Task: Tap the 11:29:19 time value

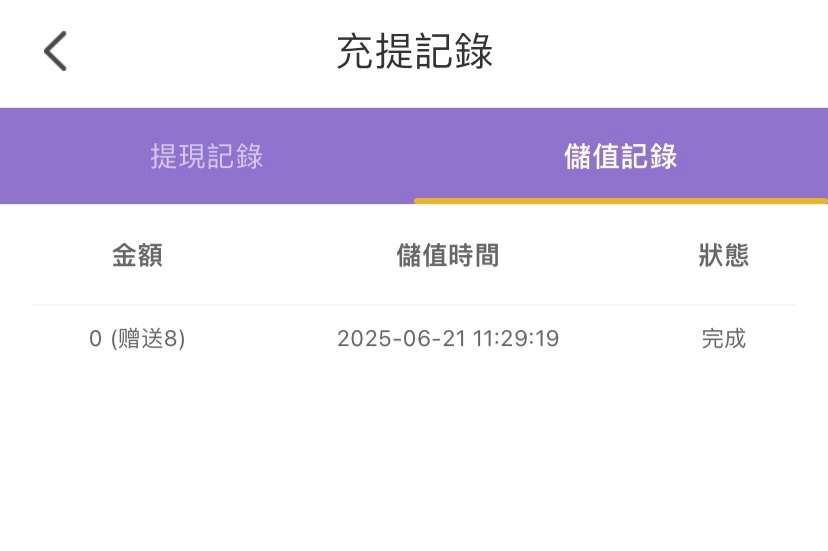Action: (x=516, y=339)
